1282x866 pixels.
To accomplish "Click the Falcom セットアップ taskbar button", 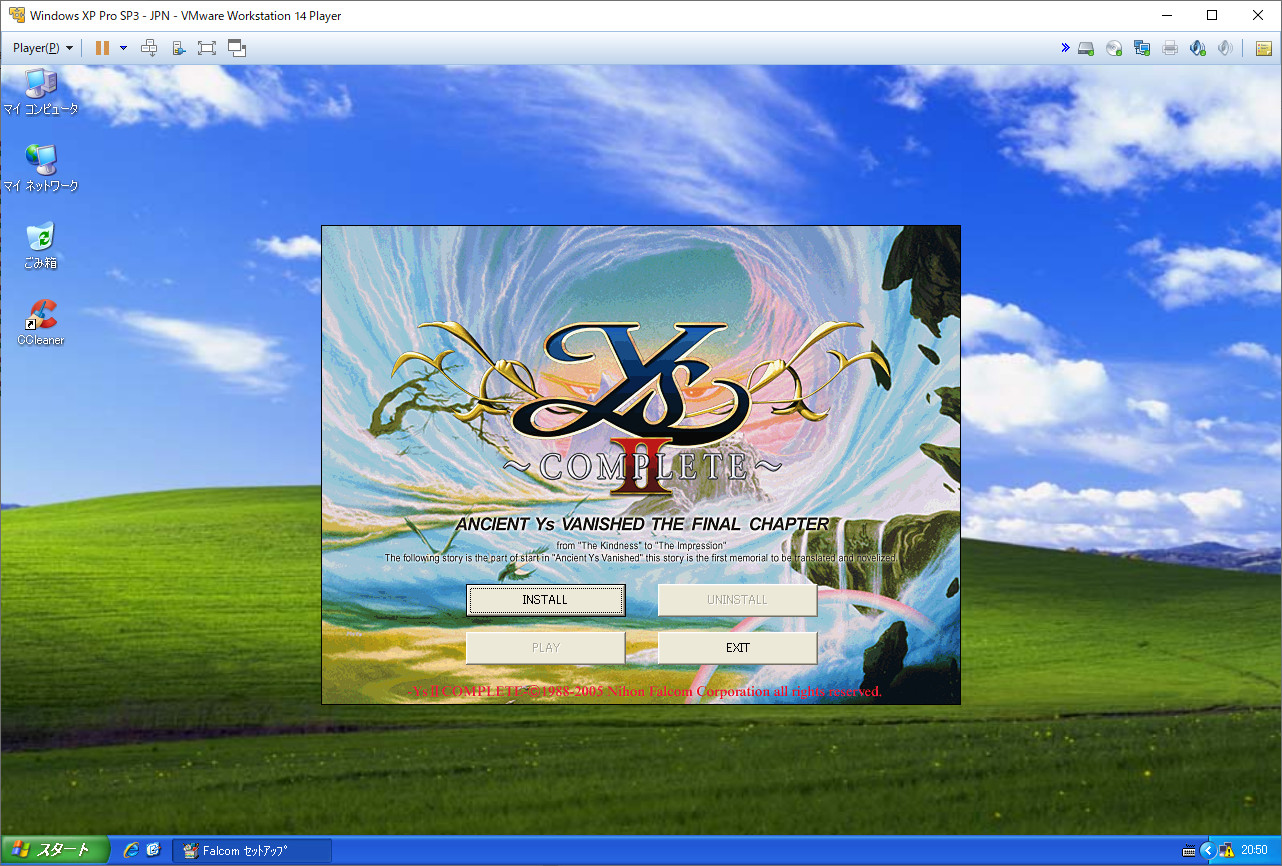I will [252, 851].
